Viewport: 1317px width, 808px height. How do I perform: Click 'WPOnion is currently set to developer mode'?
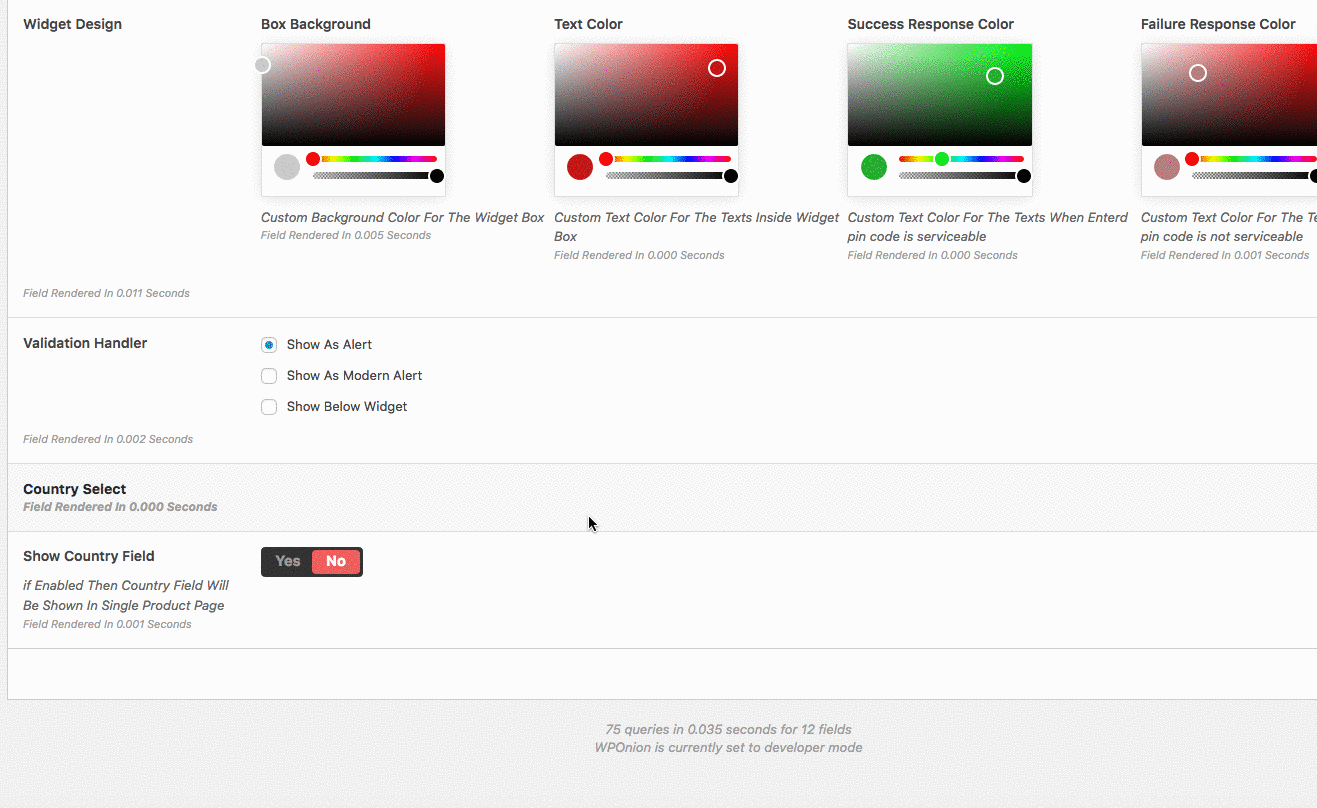pyautogui.click(x=728, y=748)
